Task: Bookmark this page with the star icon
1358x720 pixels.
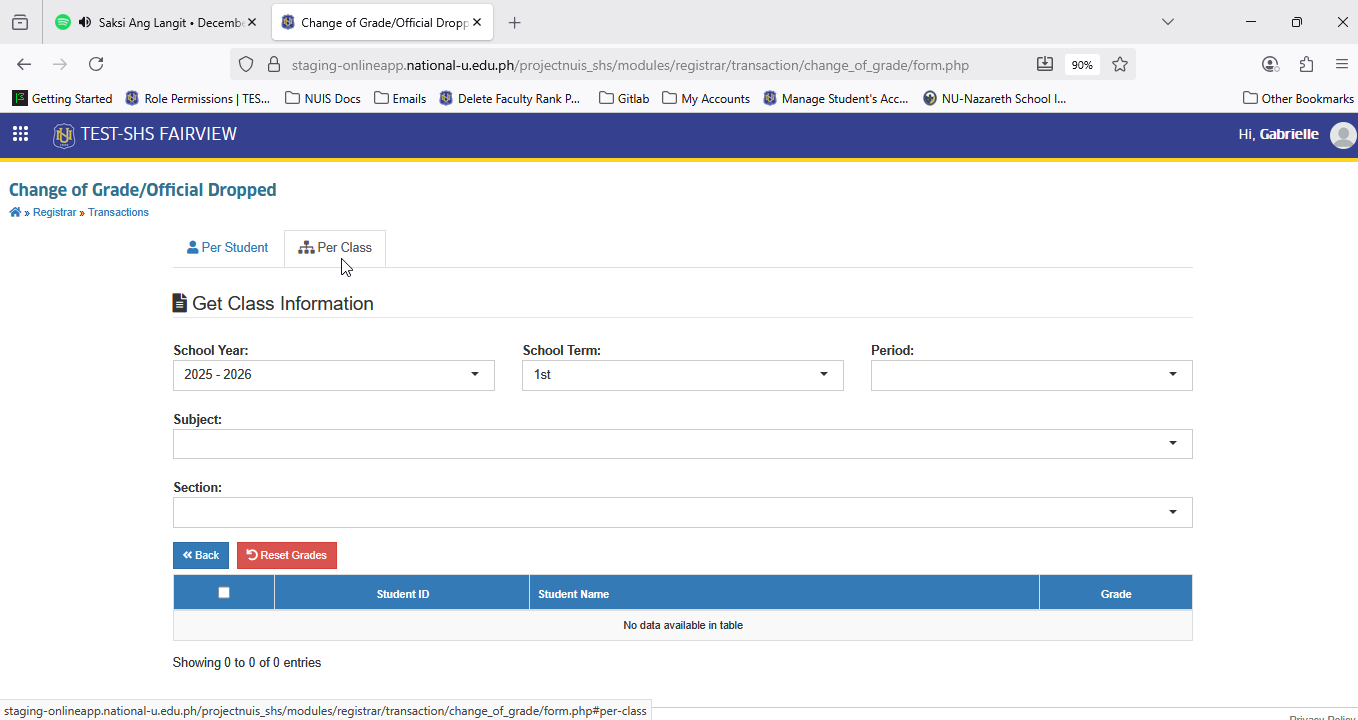Action: pyautogui.click(x=1120, y=64)
